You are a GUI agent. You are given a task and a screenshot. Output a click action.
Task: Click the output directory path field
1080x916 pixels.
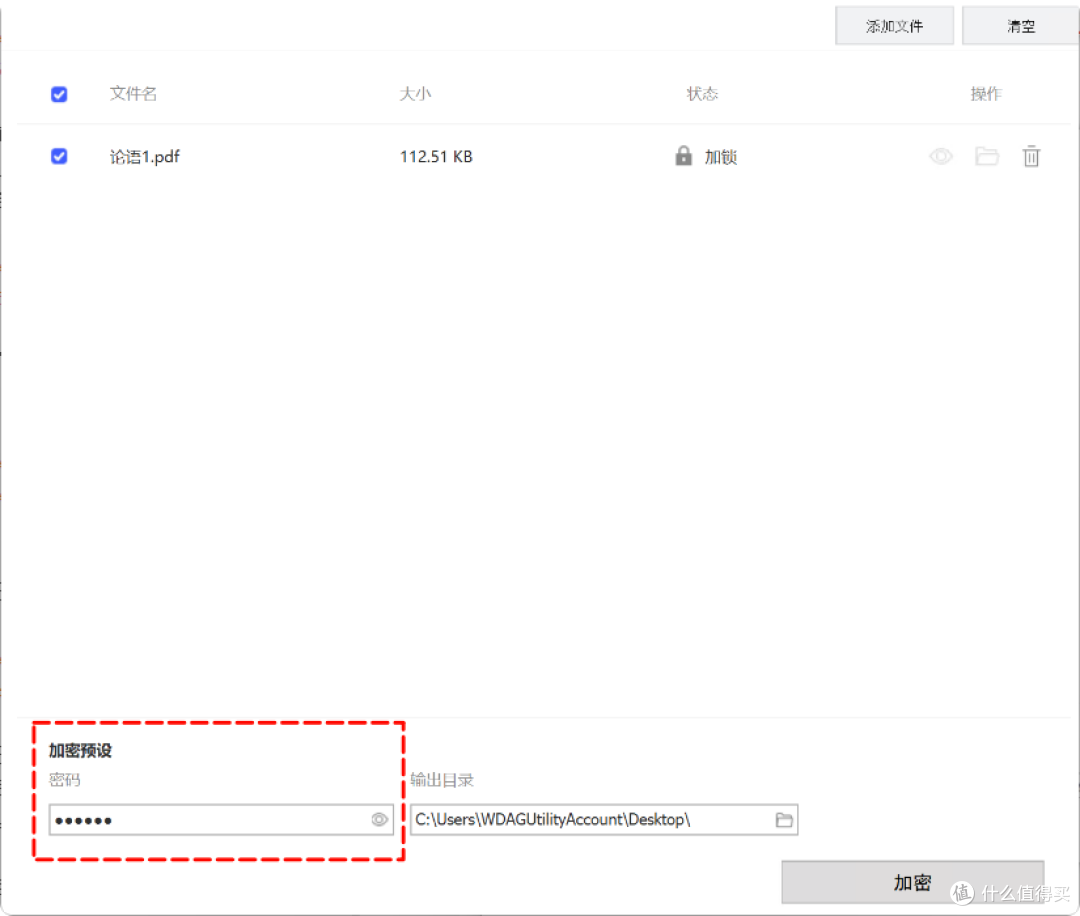click(x=604, y=820)
